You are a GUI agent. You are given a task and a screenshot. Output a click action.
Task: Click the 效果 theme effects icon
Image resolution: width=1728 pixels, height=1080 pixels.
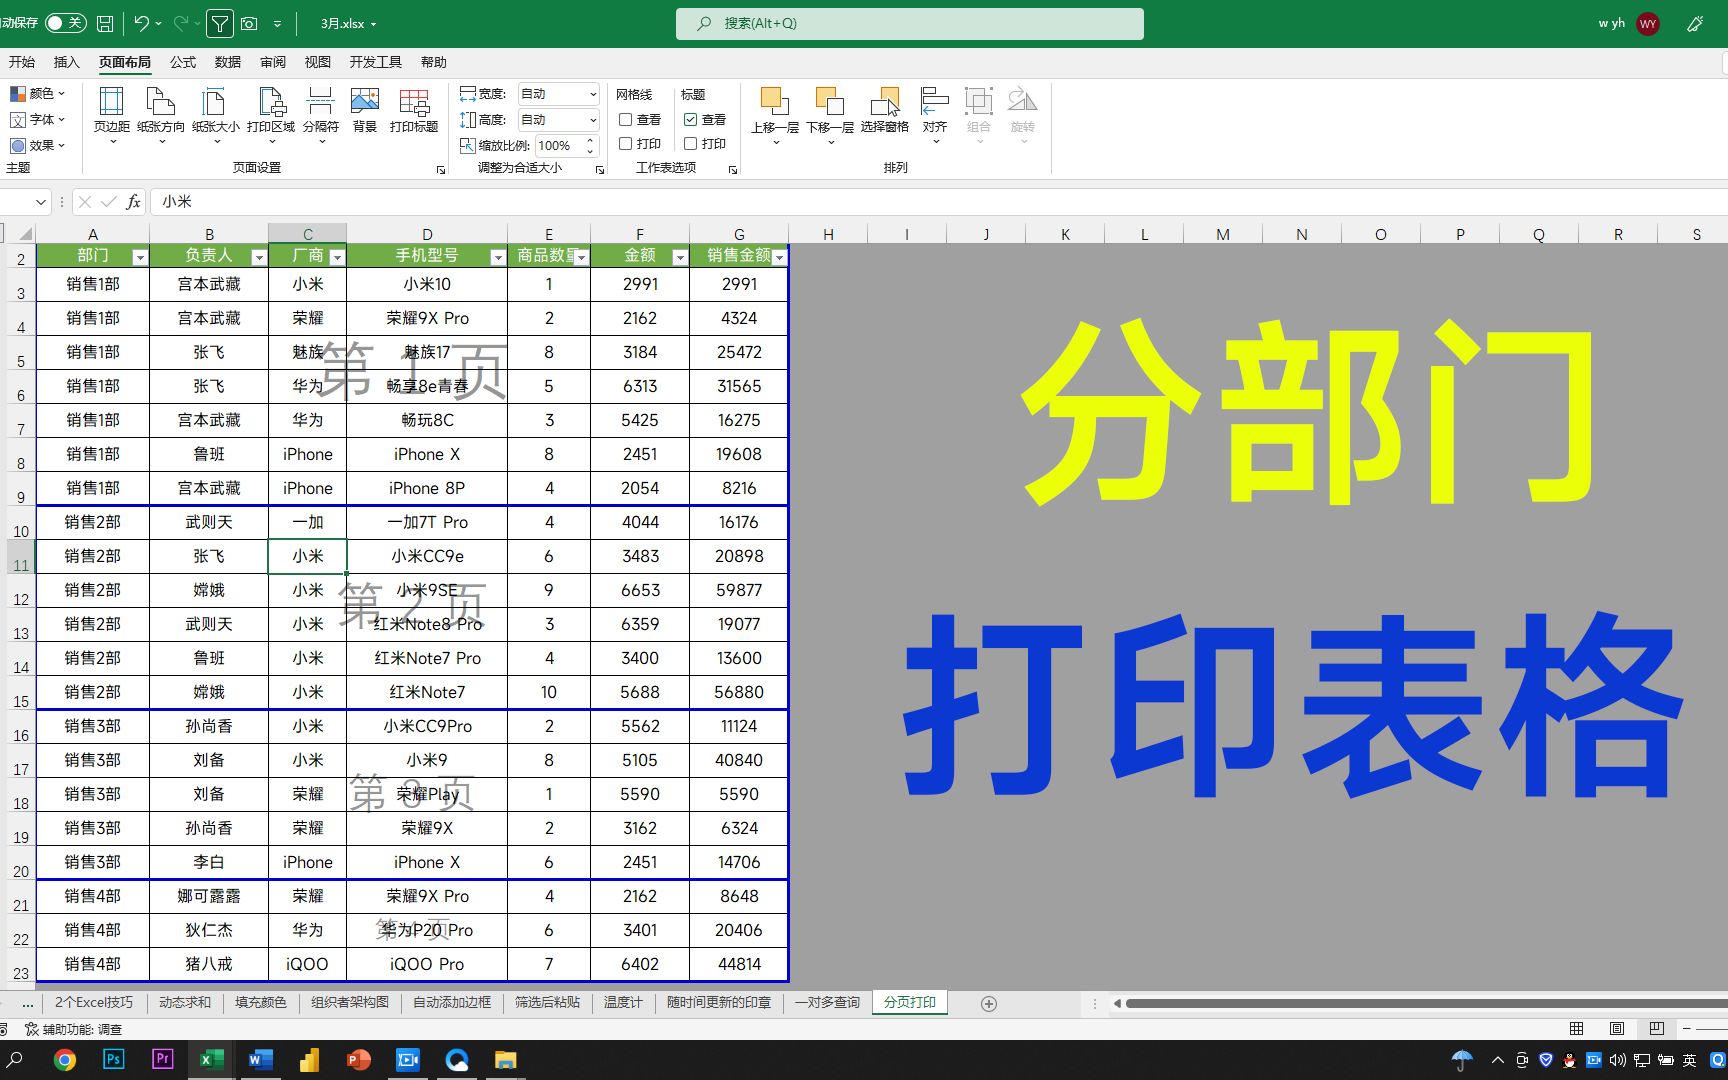[x=17, y=145]
